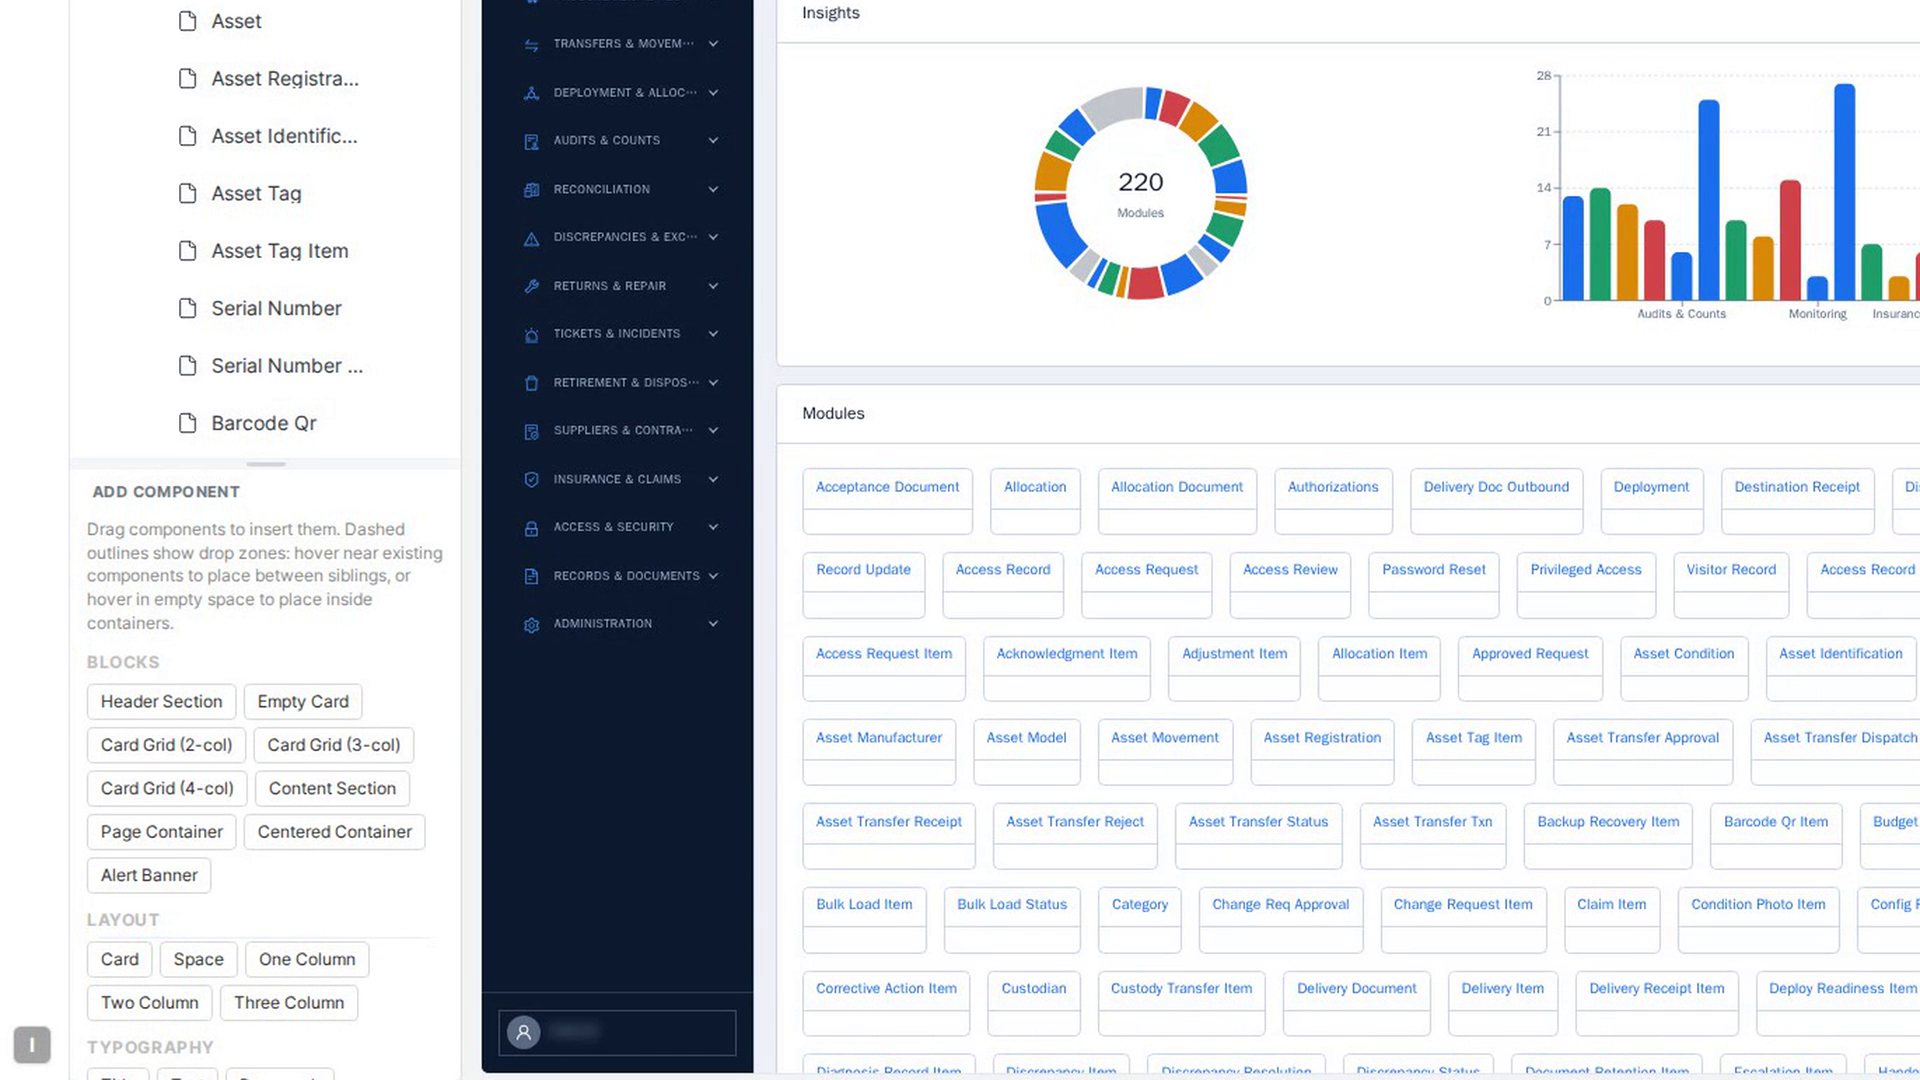The image size is (1920, 1080).
Task: Expand the Audits & Counts chevron
Action: [x=713, y=141]
